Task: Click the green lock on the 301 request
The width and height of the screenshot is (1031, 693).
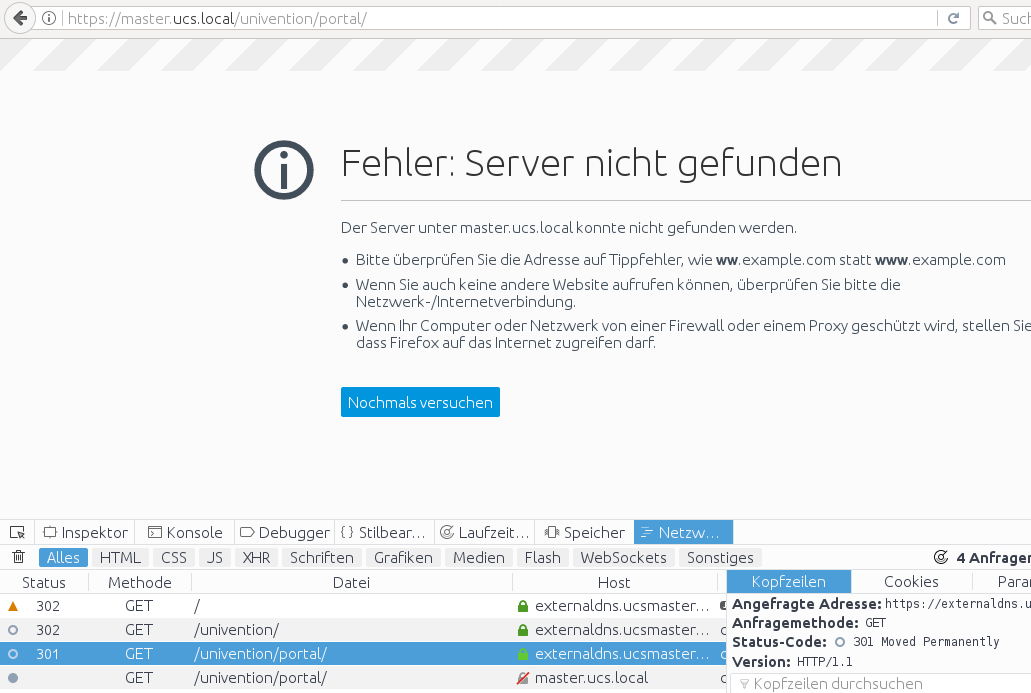Action: [x=522, y=654]
